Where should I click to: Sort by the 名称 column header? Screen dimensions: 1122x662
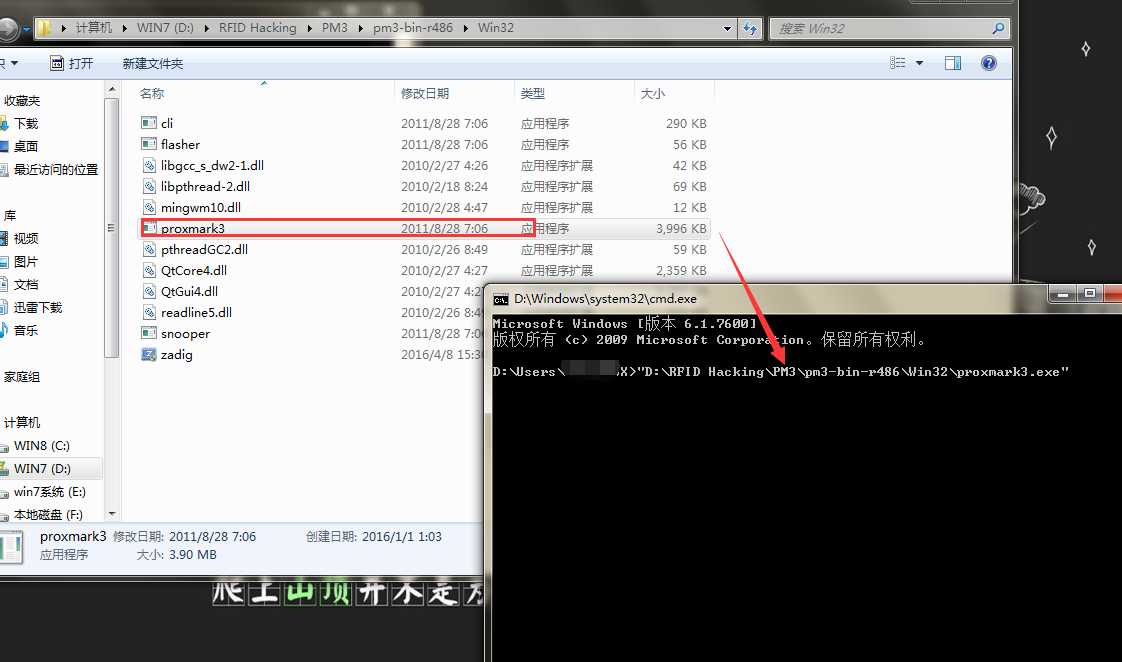tap(152, 93)
